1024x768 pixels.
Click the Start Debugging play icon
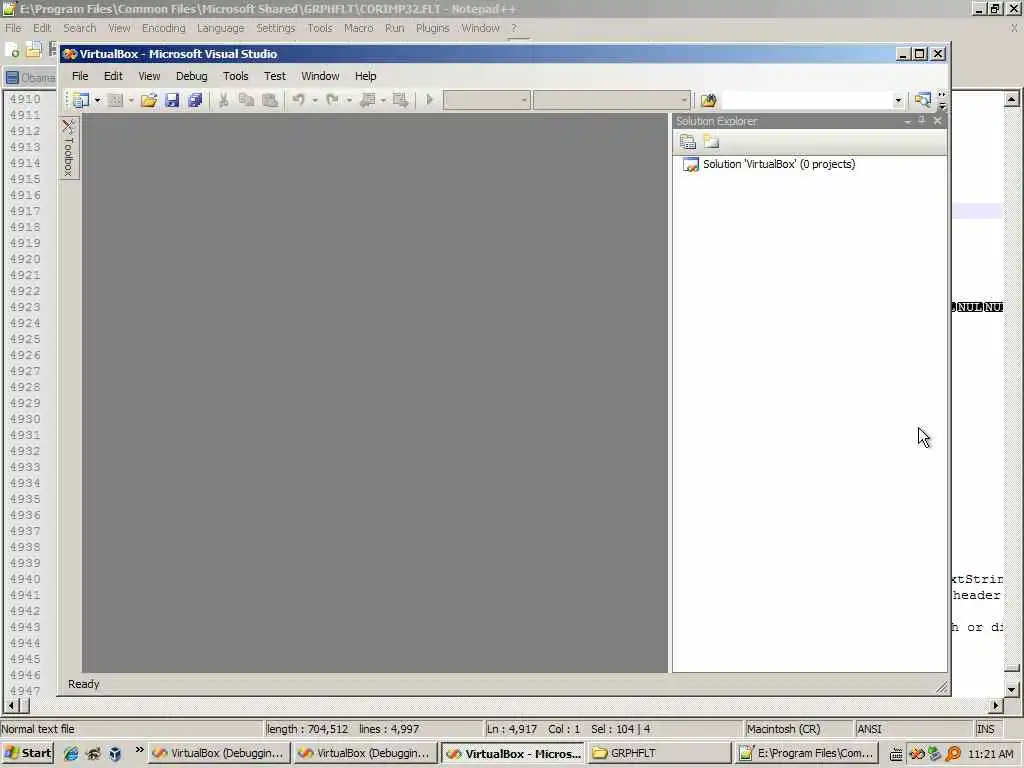pos(430,100)
